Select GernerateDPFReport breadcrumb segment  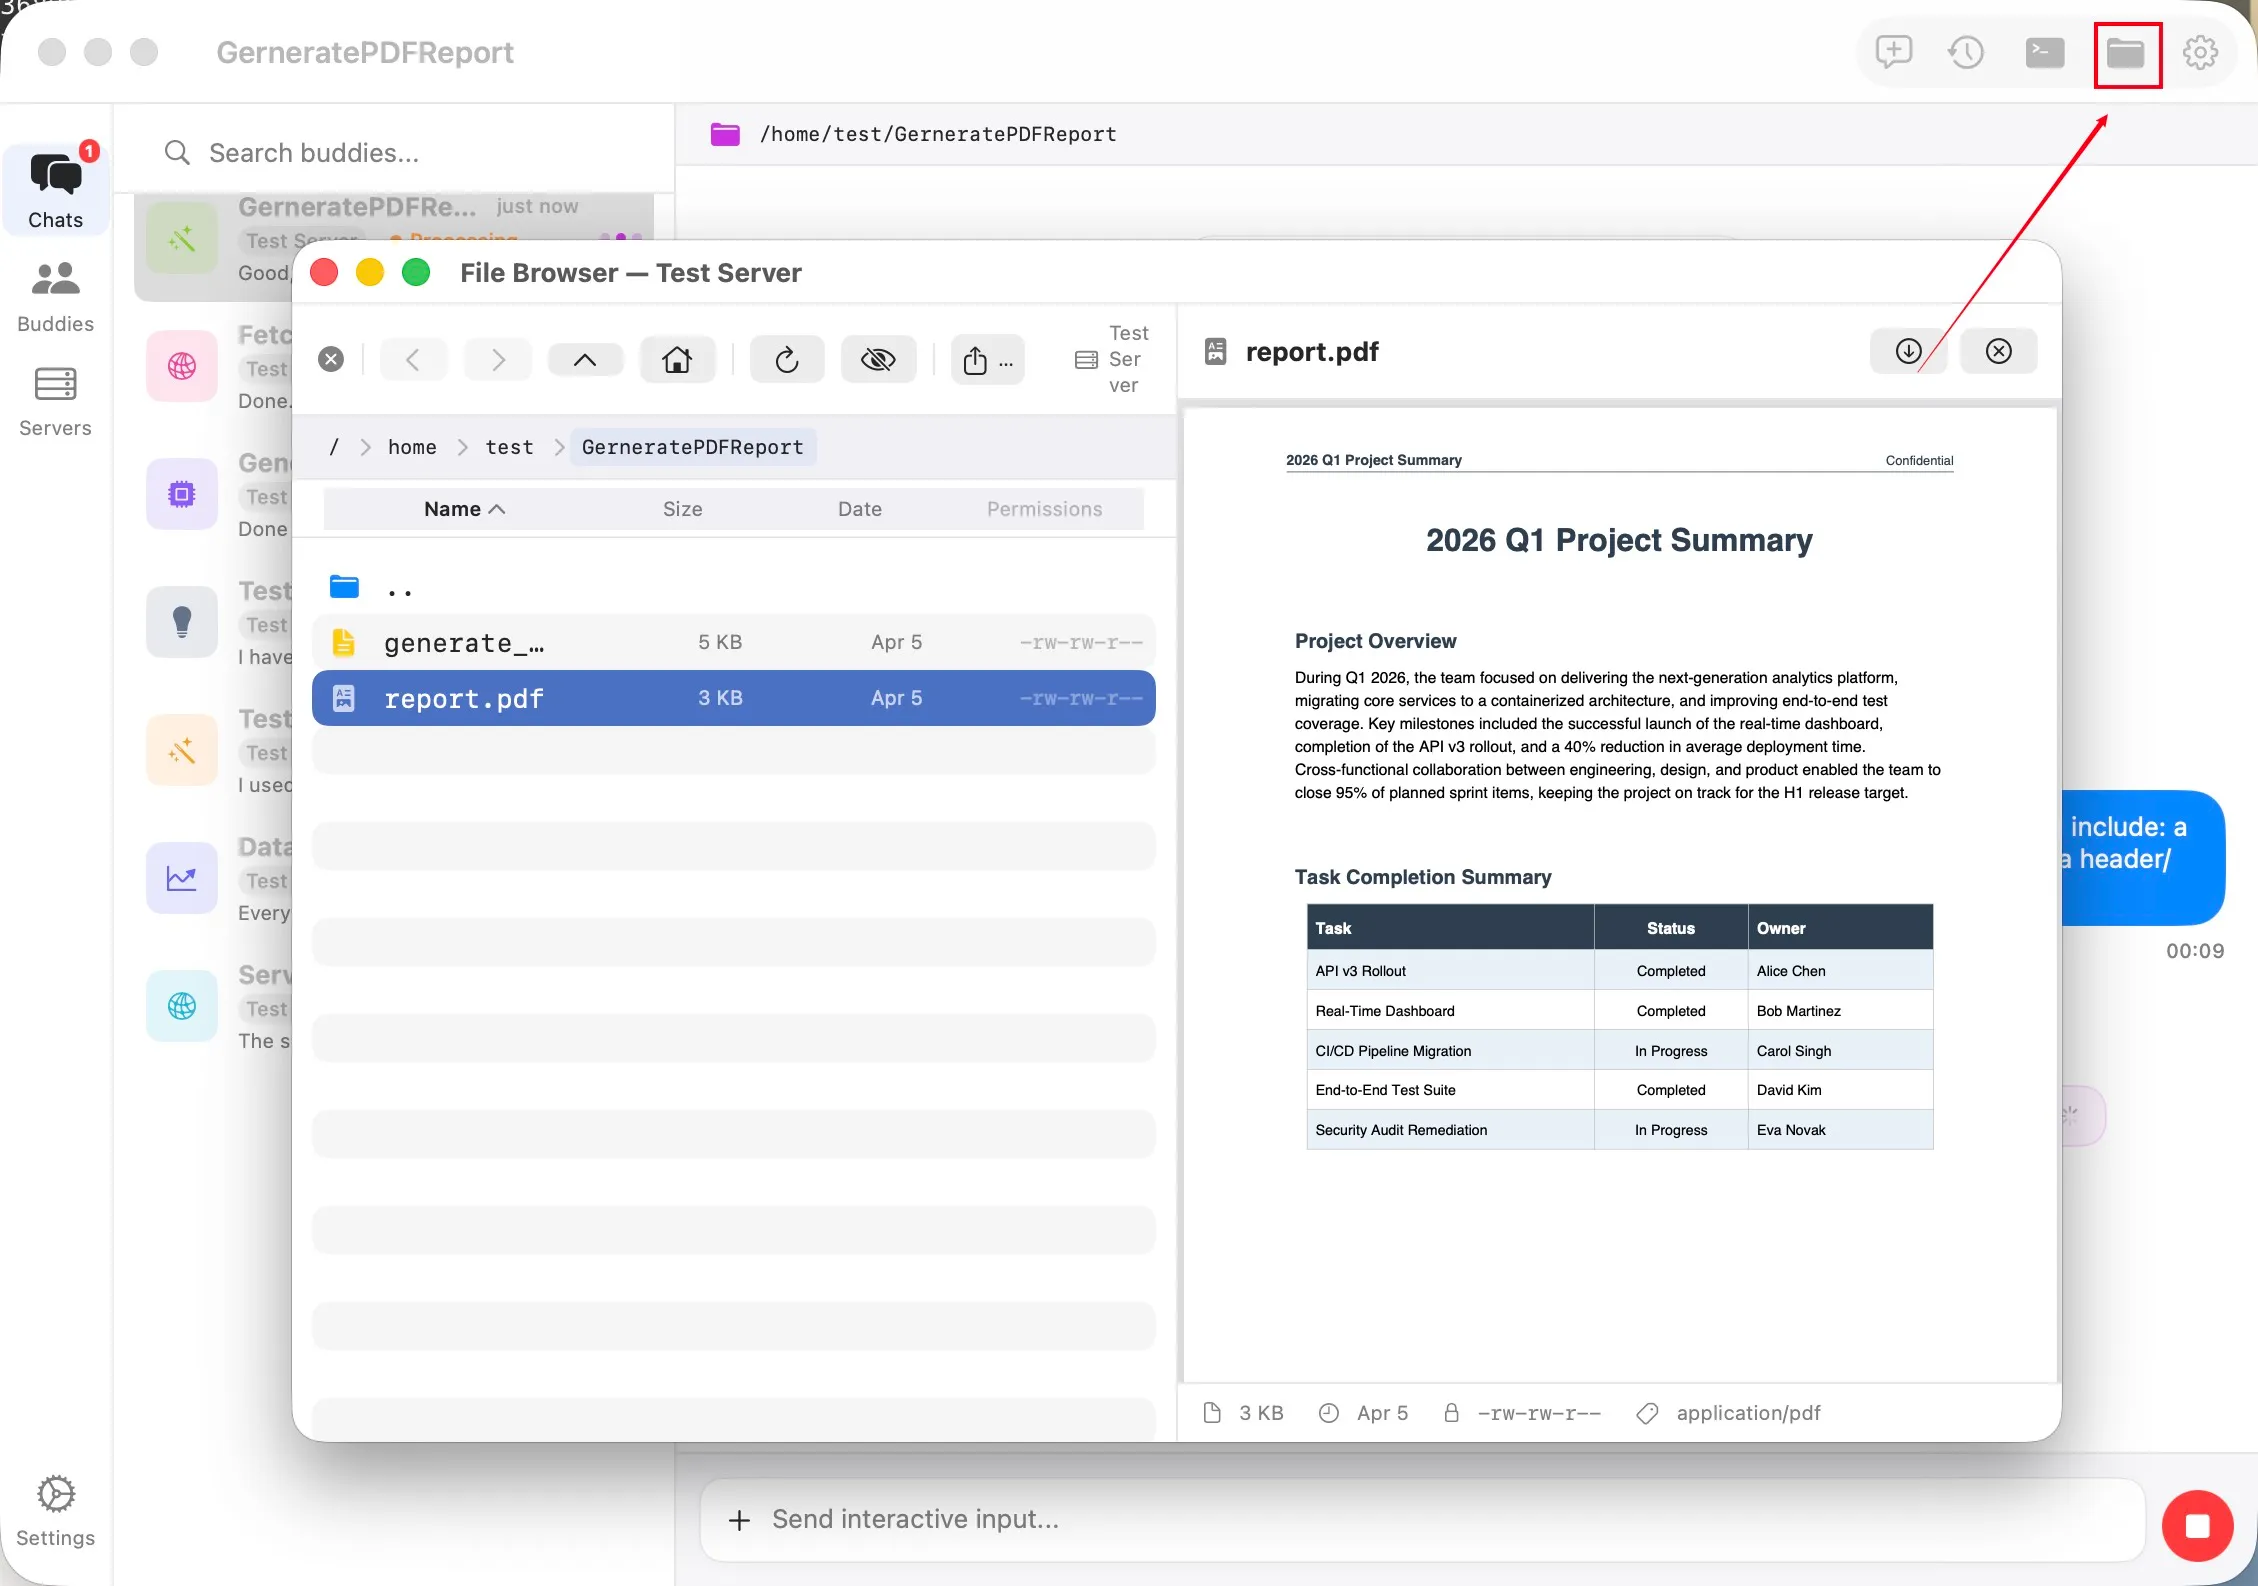tap(693, 447)
